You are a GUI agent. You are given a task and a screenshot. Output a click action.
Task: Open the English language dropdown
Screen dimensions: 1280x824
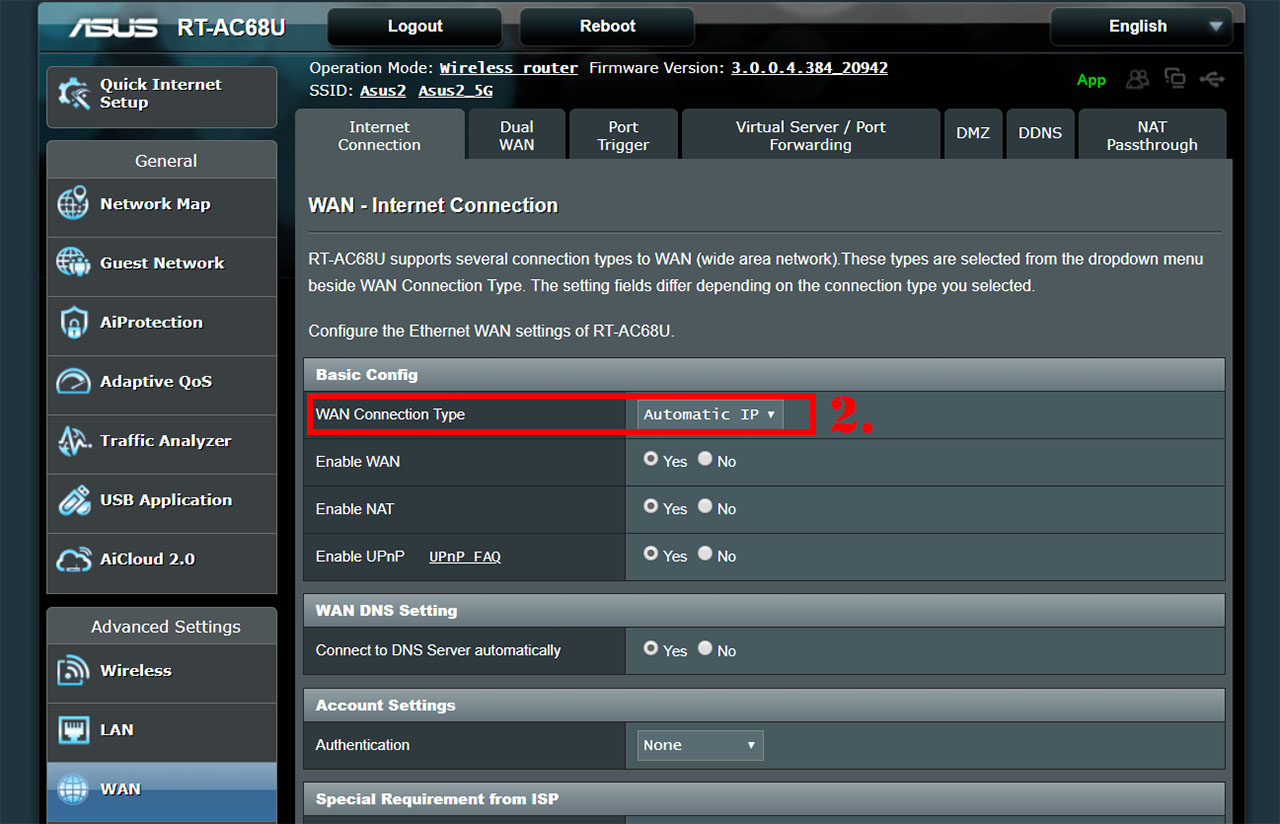tap(1140, 27)
